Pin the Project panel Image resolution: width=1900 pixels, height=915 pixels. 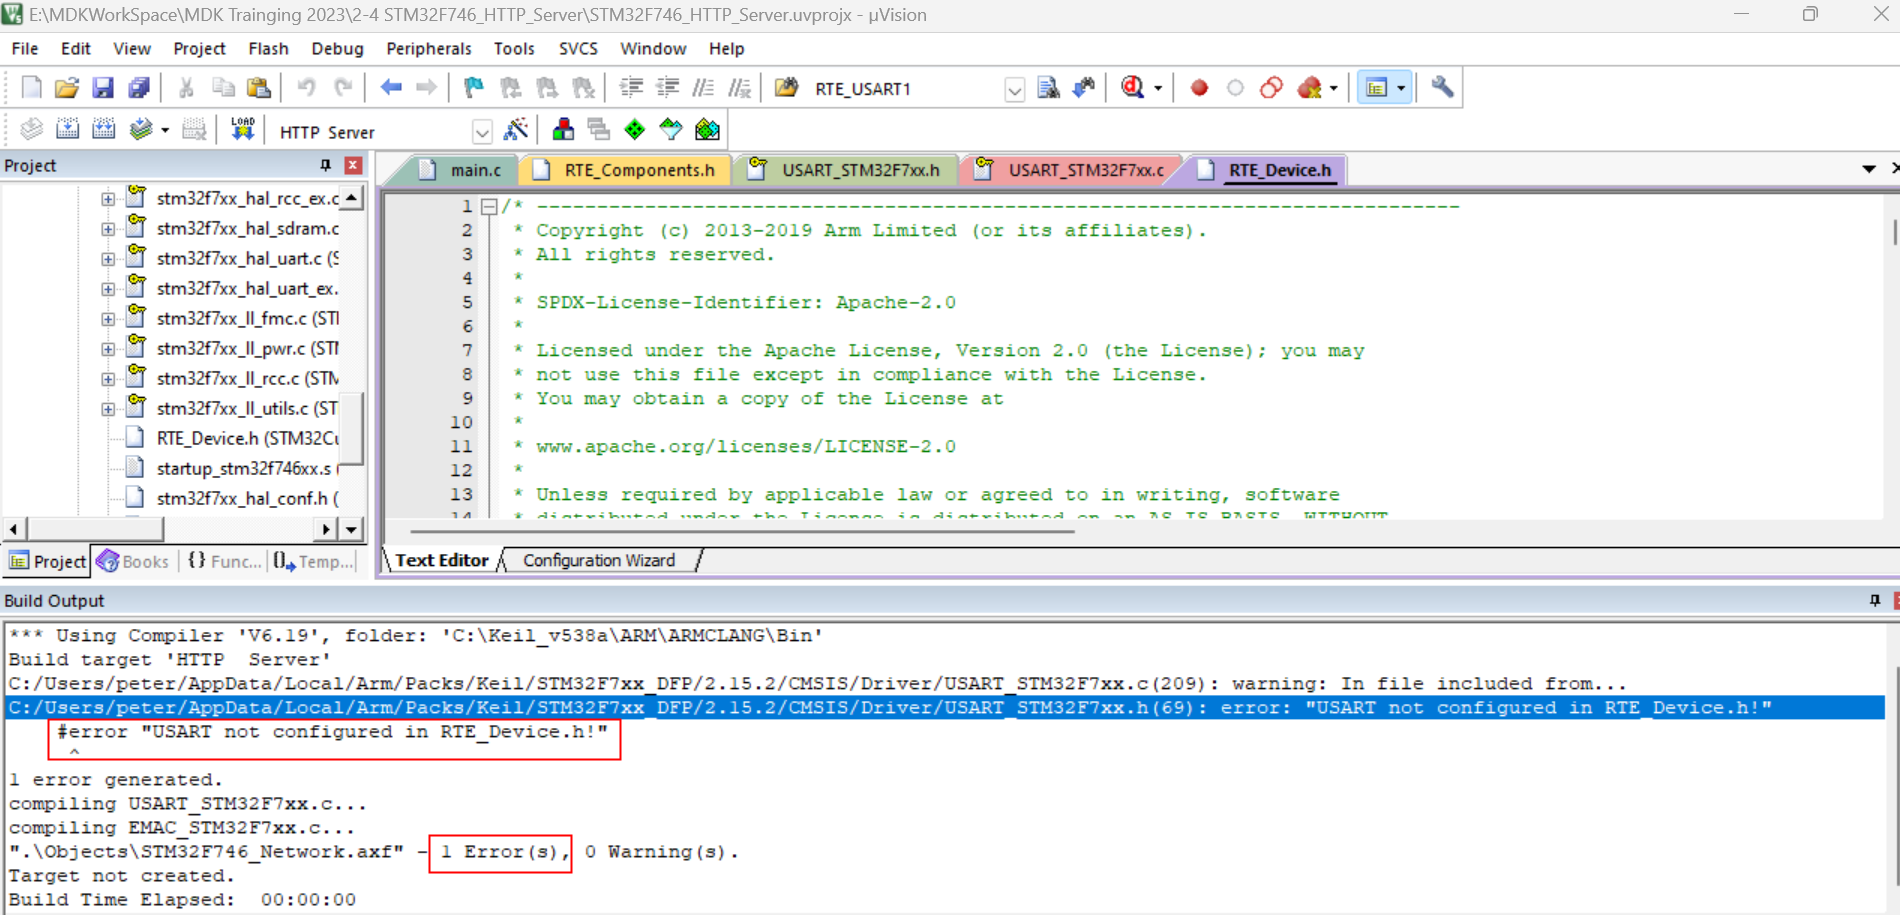325,165
